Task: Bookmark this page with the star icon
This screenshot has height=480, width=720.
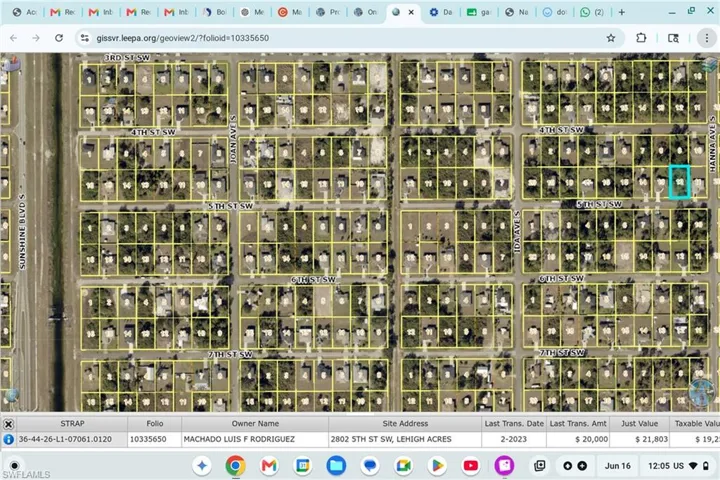Action: [611, 38]
